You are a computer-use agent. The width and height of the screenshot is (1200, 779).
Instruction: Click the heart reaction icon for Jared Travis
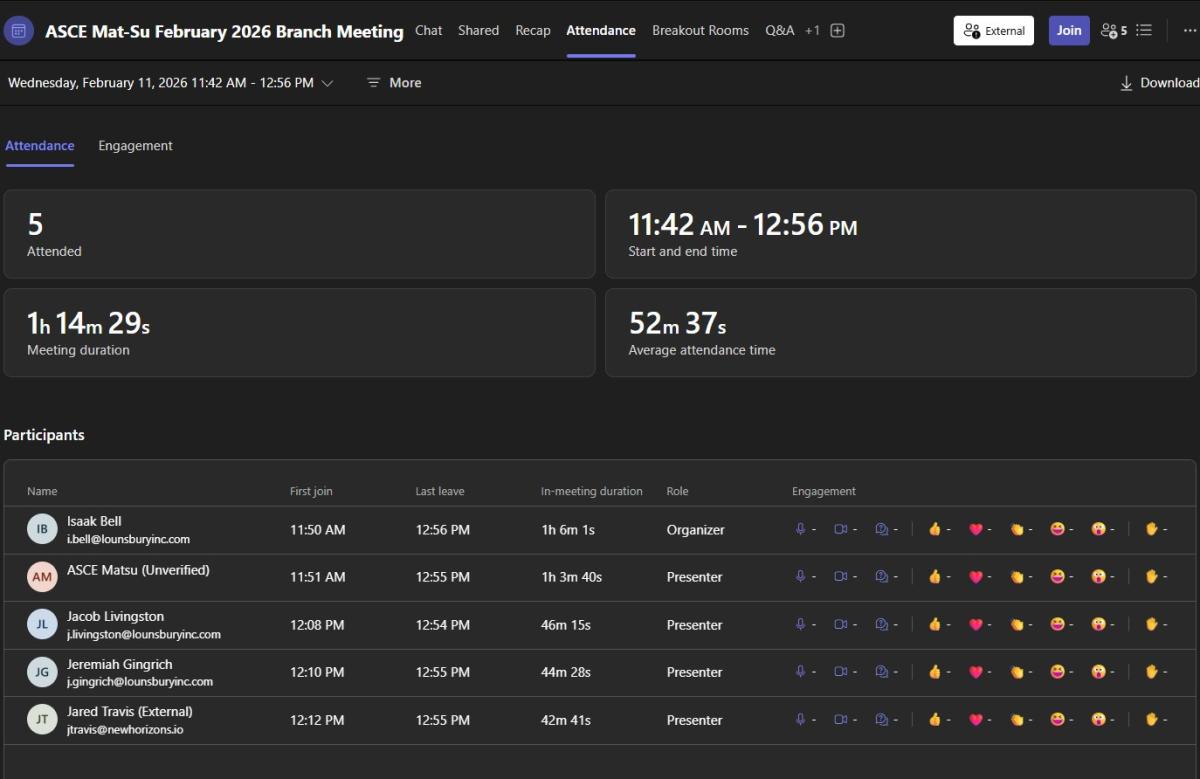tap(975, 719)
